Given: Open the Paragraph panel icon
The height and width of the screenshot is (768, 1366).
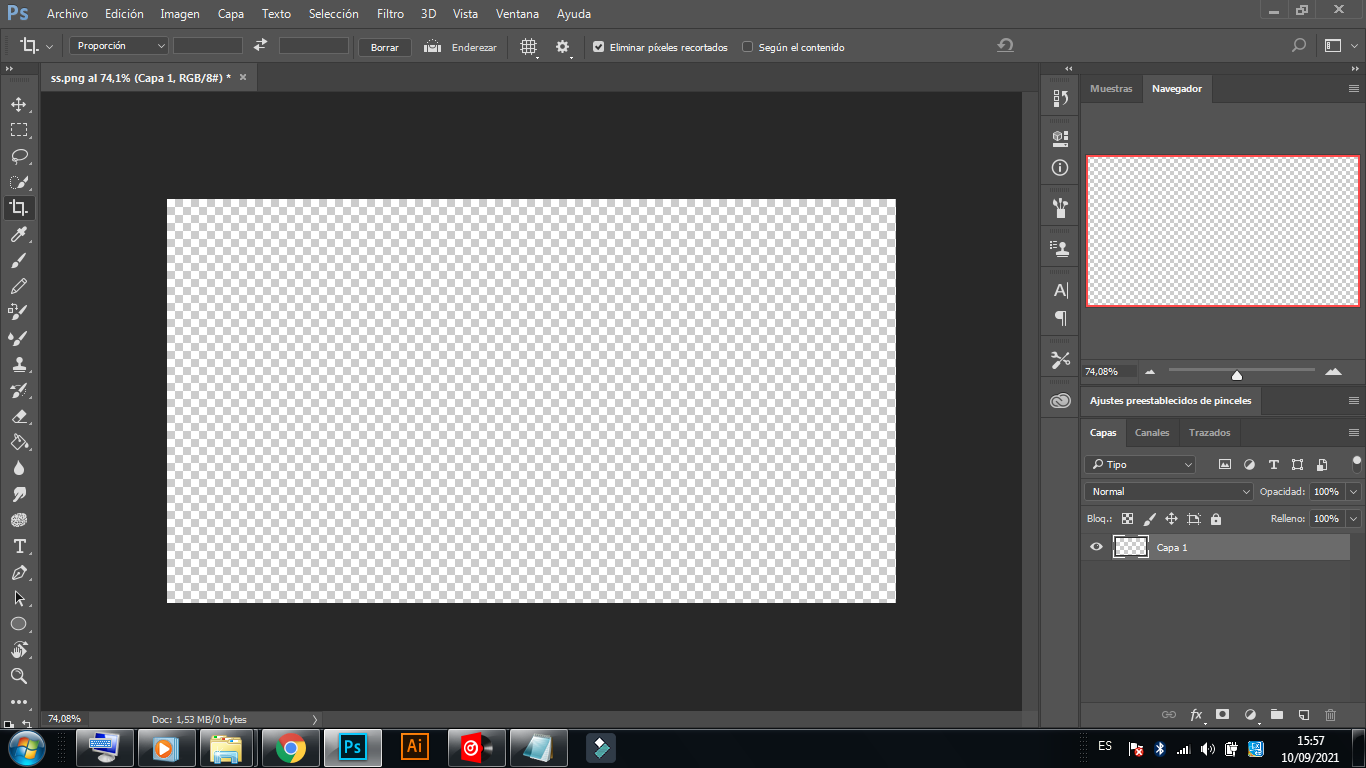Looking at the screenshot, I should (1060, 318).
